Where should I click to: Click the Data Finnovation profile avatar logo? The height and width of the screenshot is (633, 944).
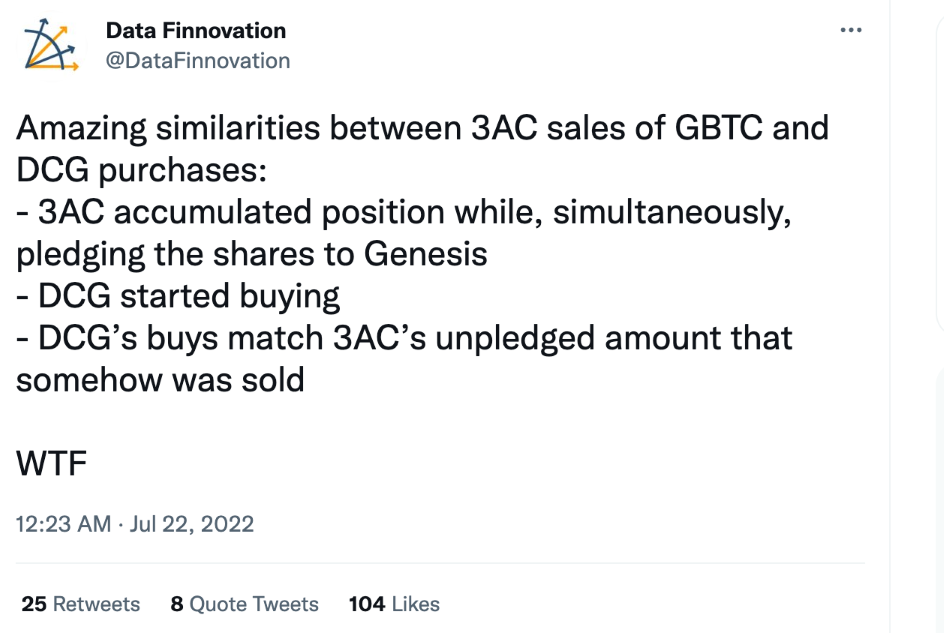pos(51,46)
